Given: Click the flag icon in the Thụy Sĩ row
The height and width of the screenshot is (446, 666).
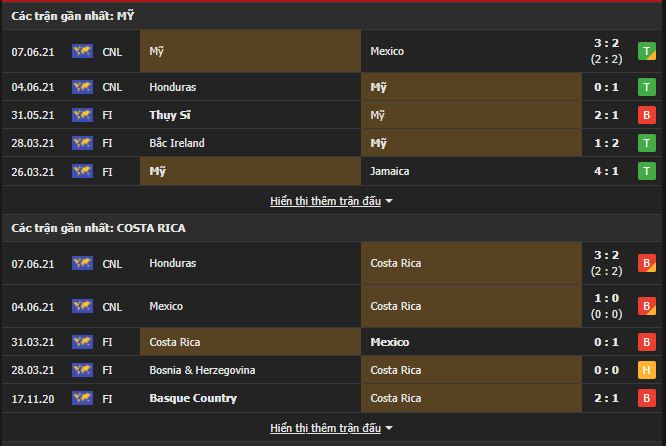Looking at the screenshot, I should pos(82,115).
